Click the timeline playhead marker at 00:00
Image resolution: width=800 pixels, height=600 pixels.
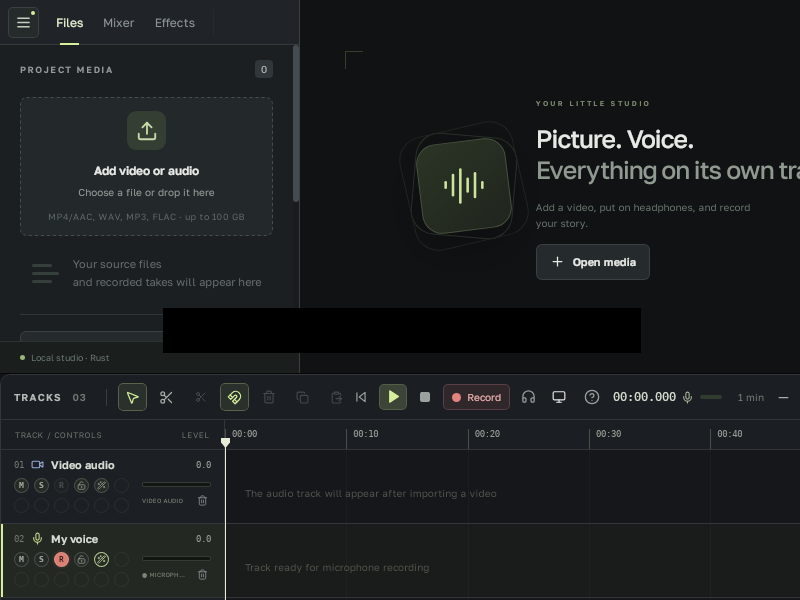pyautogui.click(x=225, y=442)
